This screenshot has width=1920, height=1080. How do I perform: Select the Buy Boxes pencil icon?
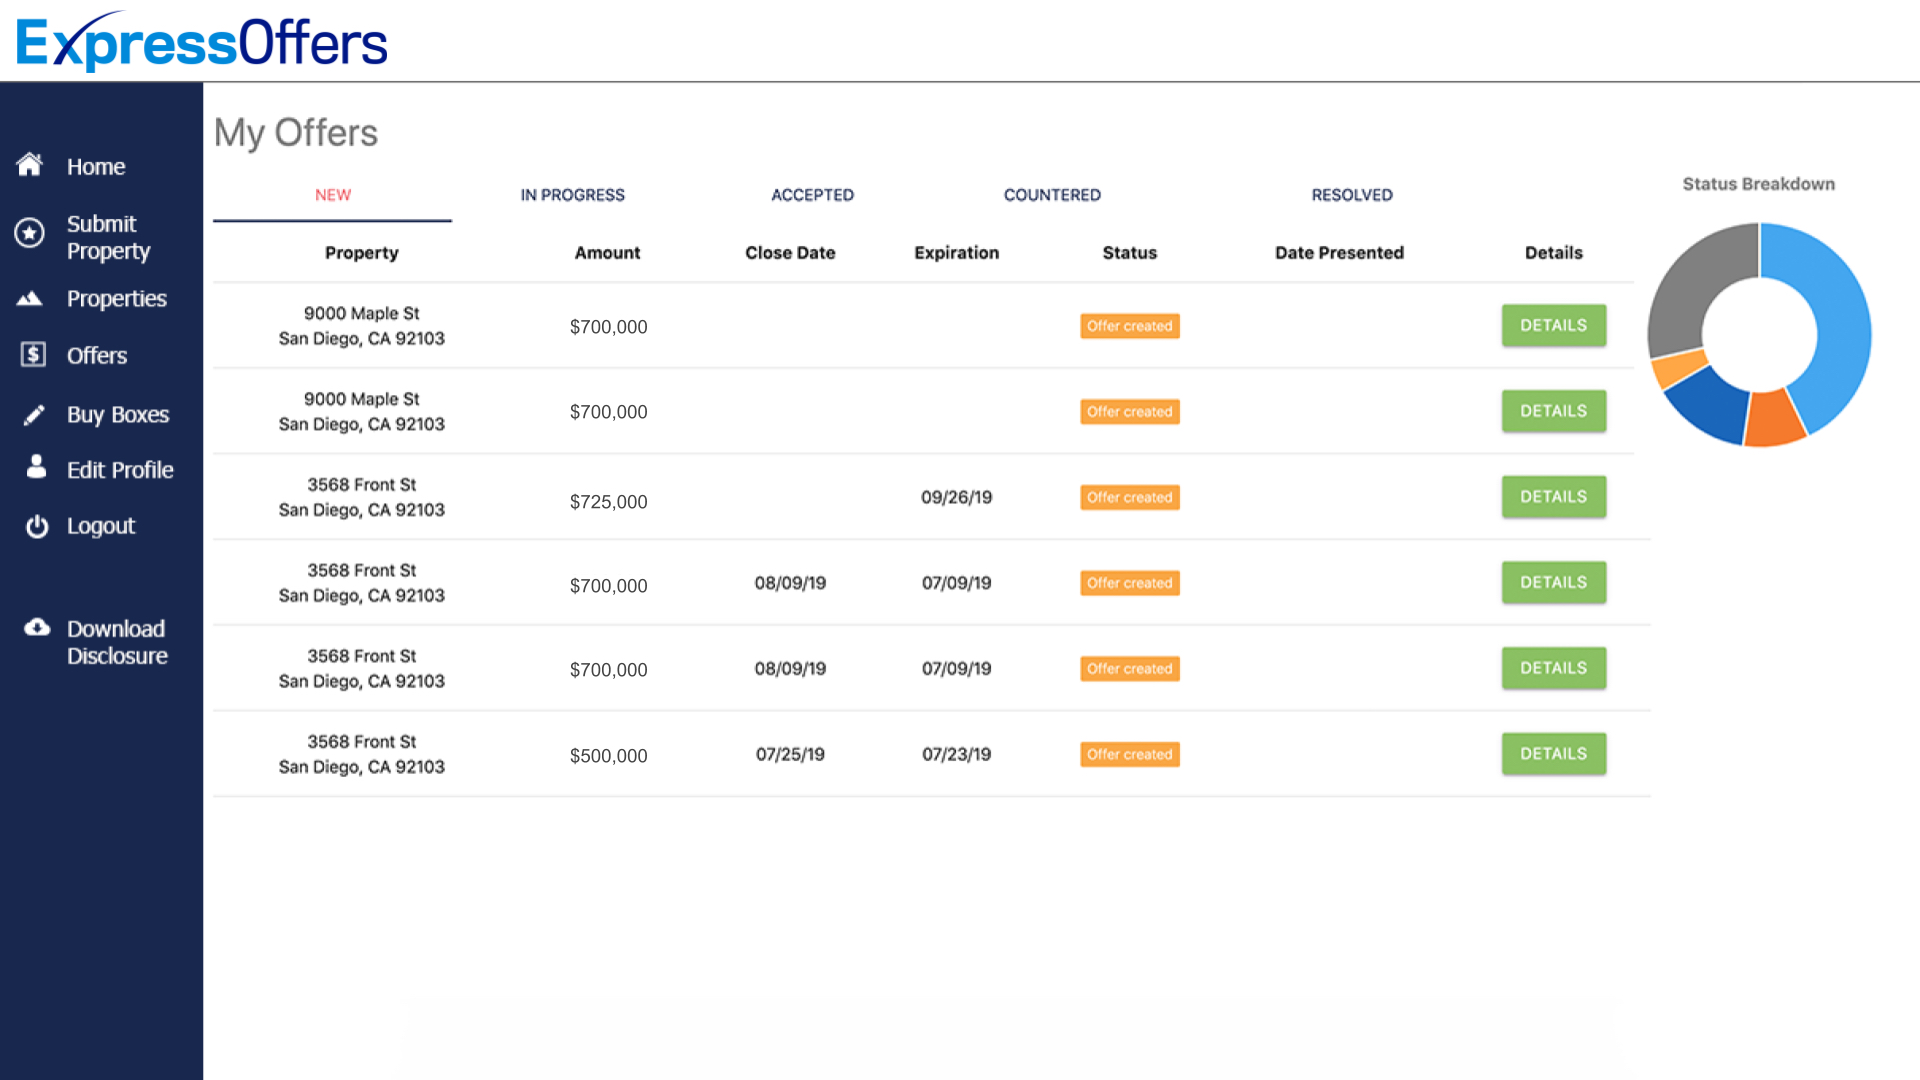point(35,414)
